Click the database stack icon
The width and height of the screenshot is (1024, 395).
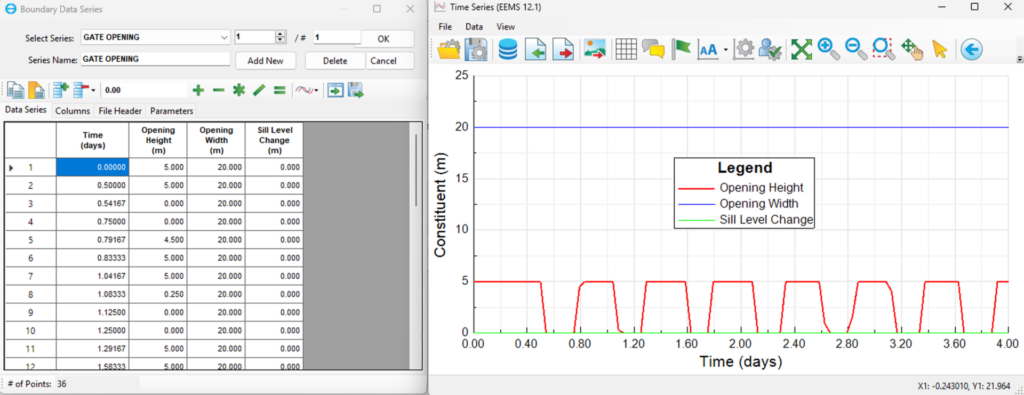pos(507,49)
